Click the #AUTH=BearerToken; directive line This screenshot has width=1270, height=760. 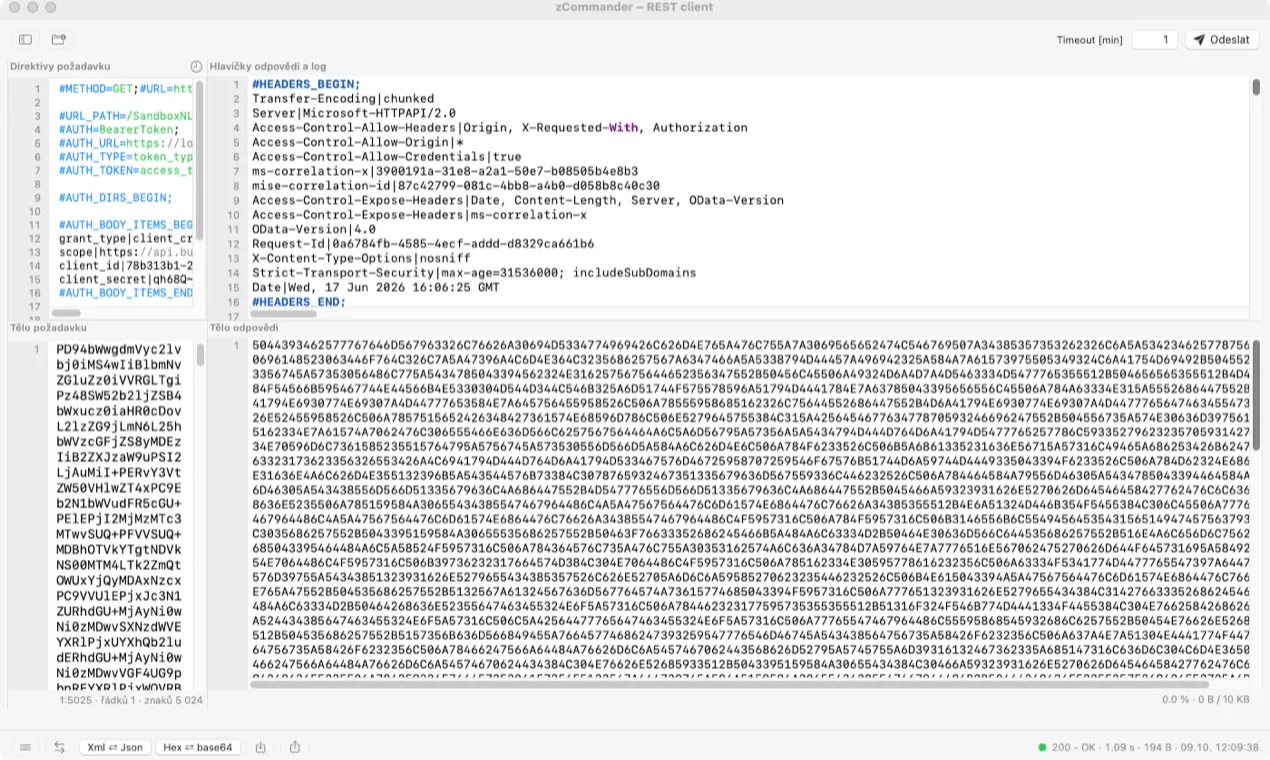tap(119, 130)
